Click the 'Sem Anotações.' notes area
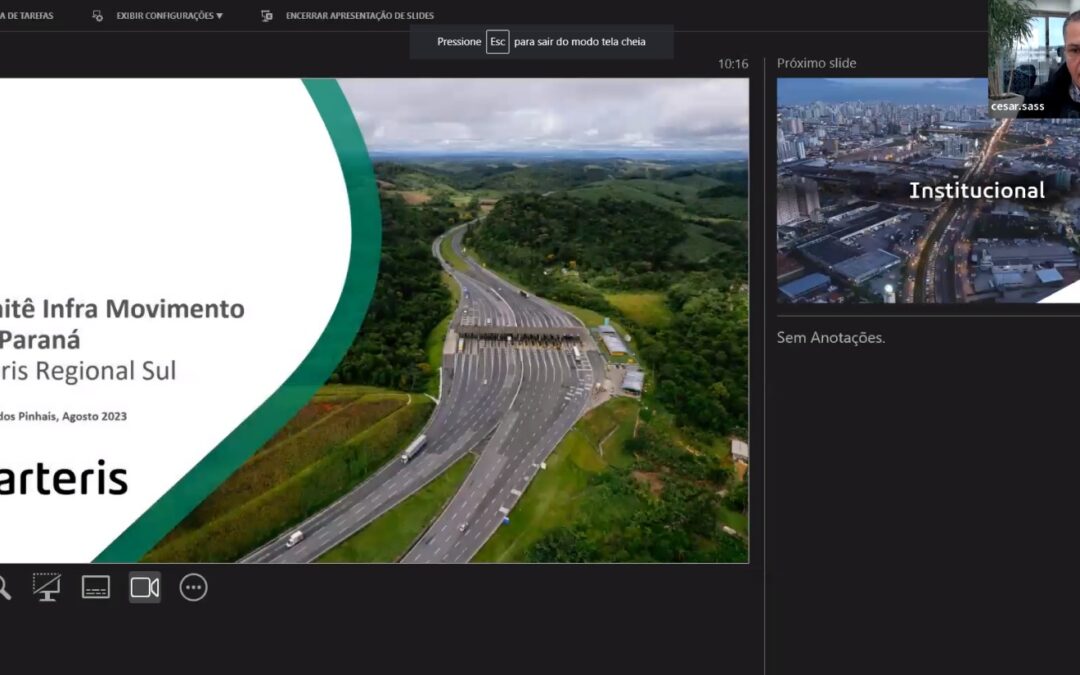The height and width of the screenshot is (675, 1080). click(831, 338)
